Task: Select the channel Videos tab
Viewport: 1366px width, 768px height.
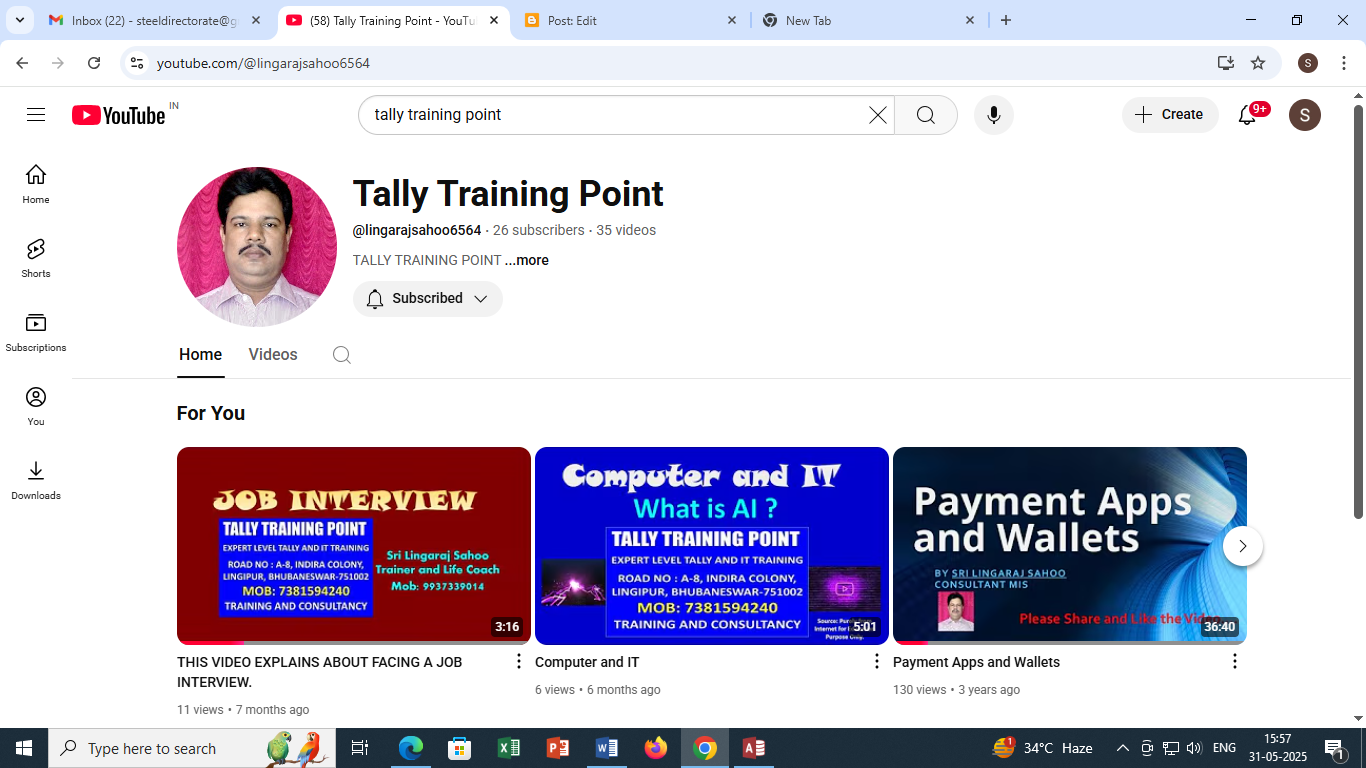Action: 273,355
